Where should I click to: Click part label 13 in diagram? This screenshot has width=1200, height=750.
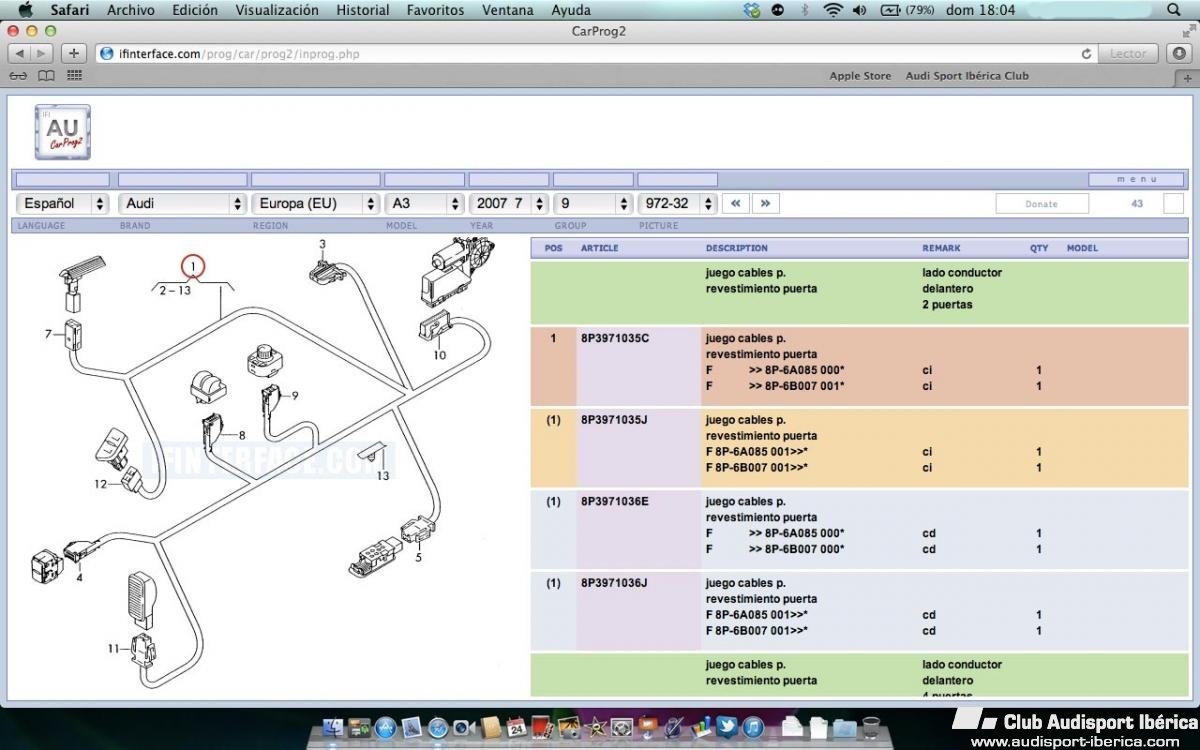[x=383, y=476]
